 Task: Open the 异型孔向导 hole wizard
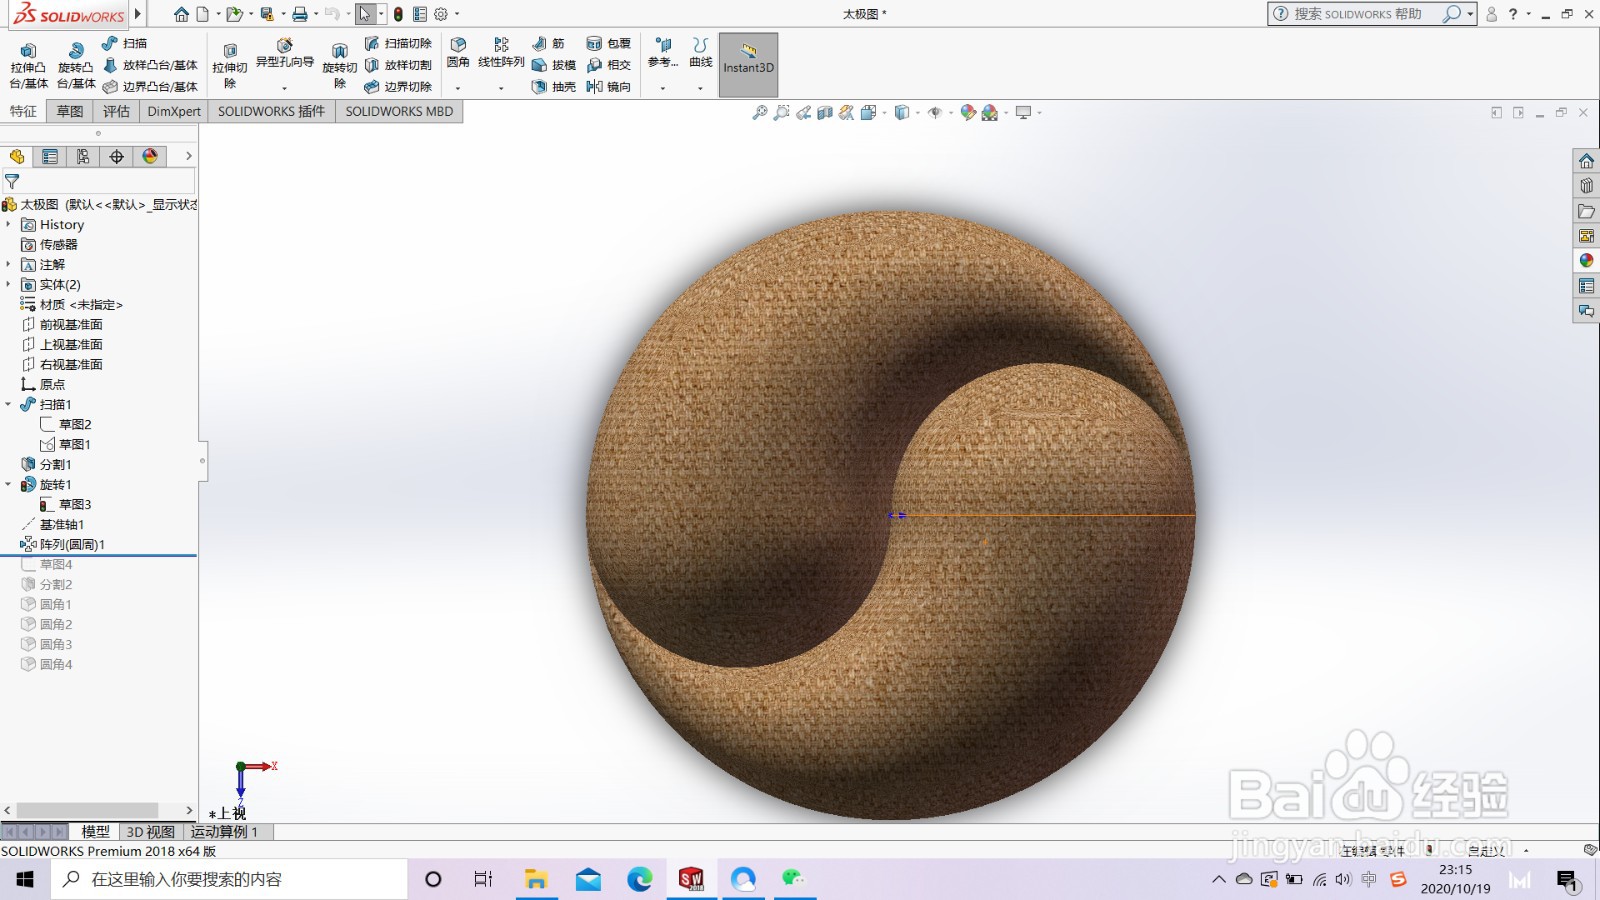click(x=285, y=55)
